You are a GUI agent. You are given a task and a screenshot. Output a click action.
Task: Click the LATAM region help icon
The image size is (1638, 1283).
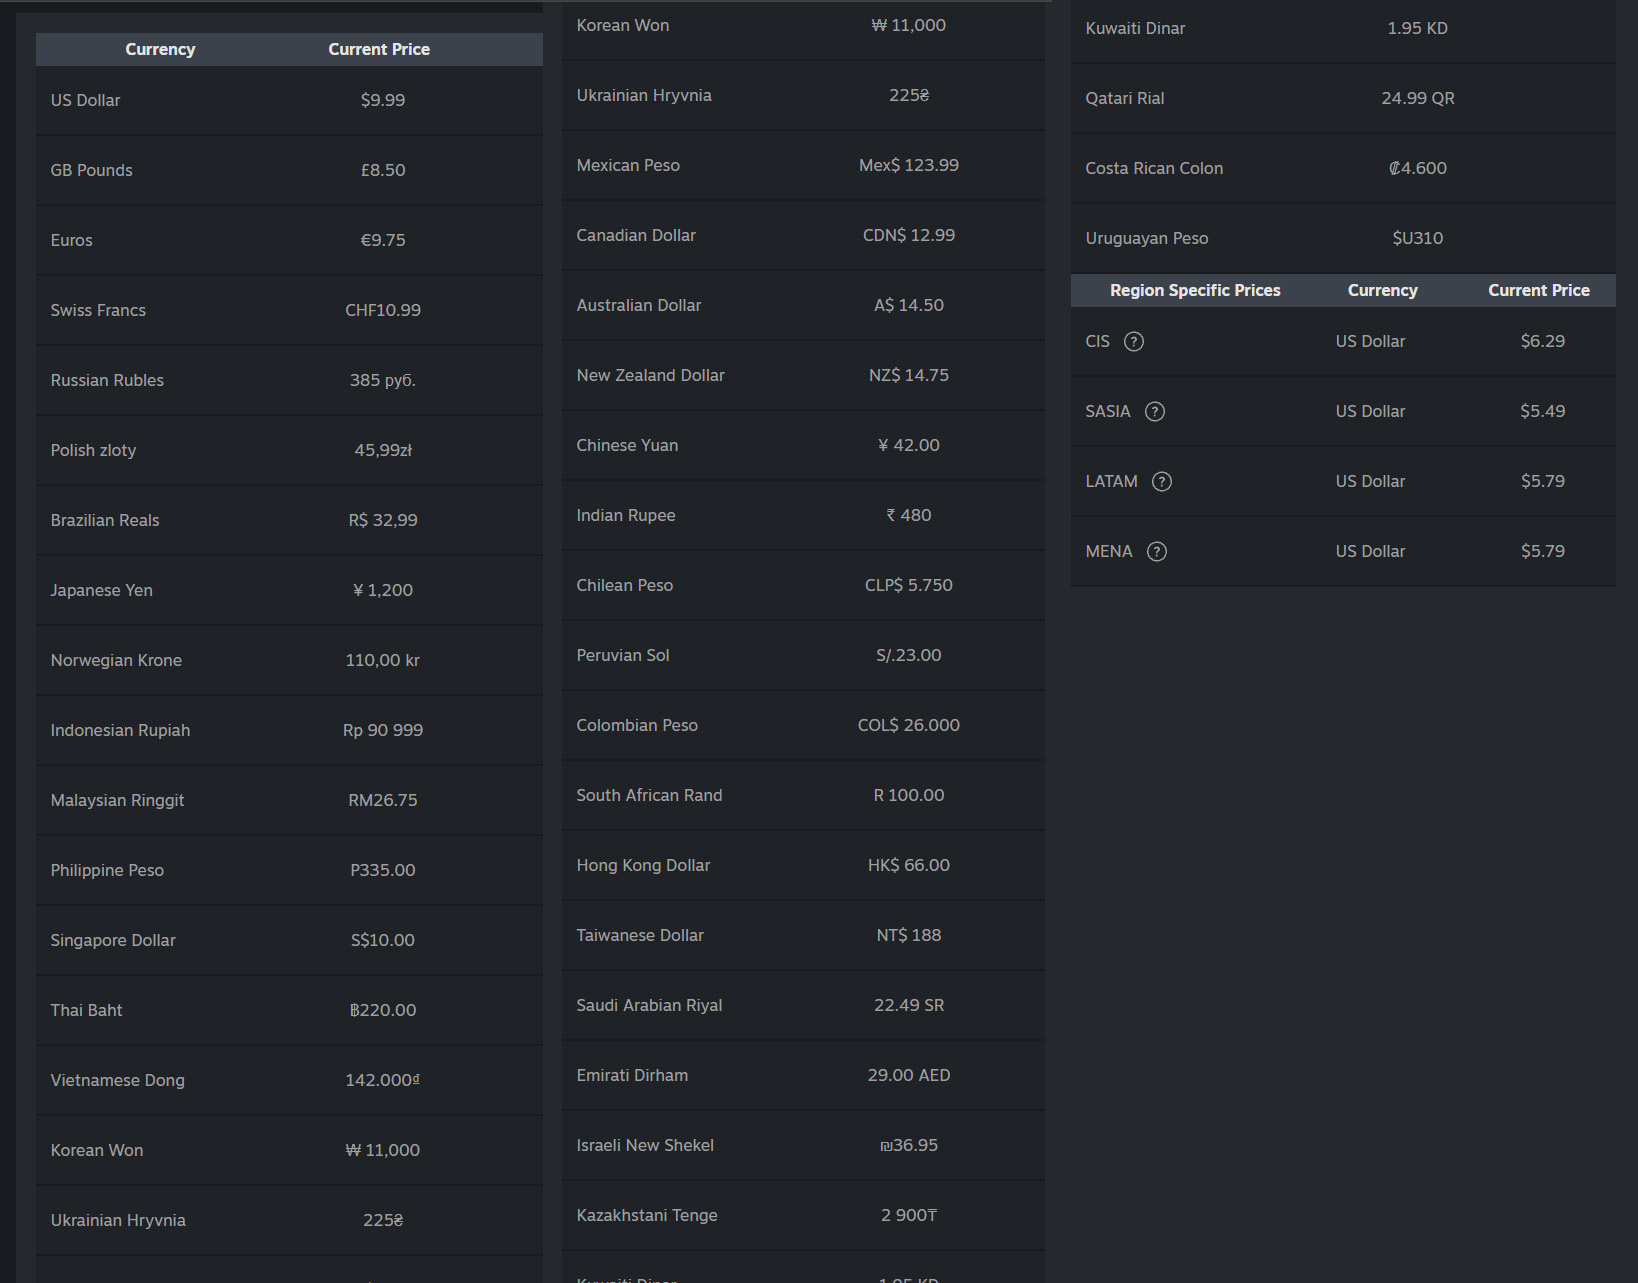pyautogui.click(x=1162, y=482)
